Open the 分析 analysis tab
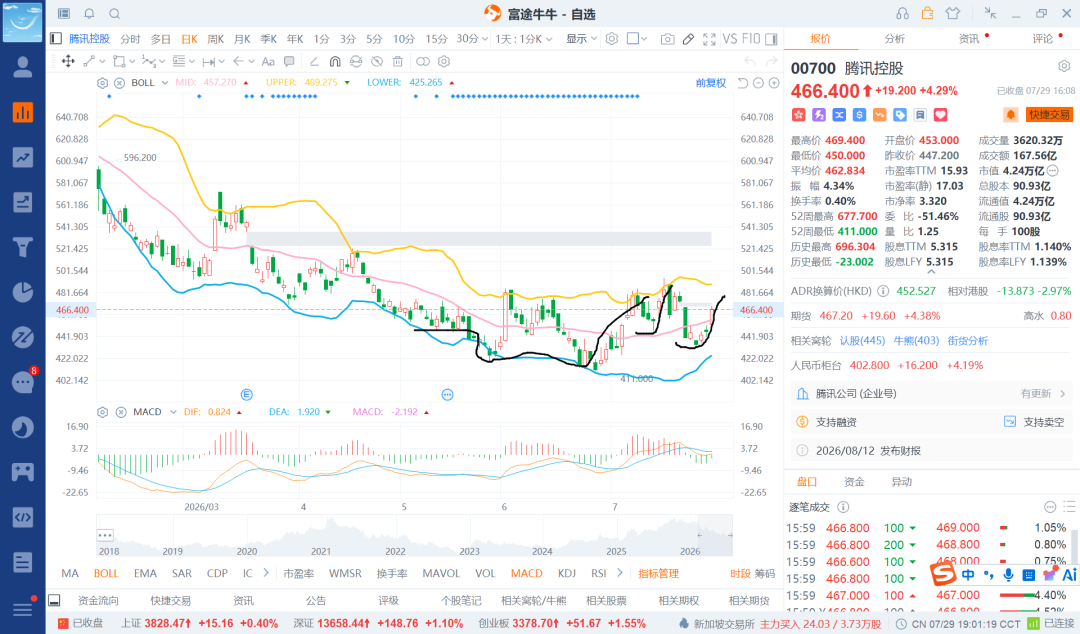This screenshot has width=1080, height=634. pos(895,39)
